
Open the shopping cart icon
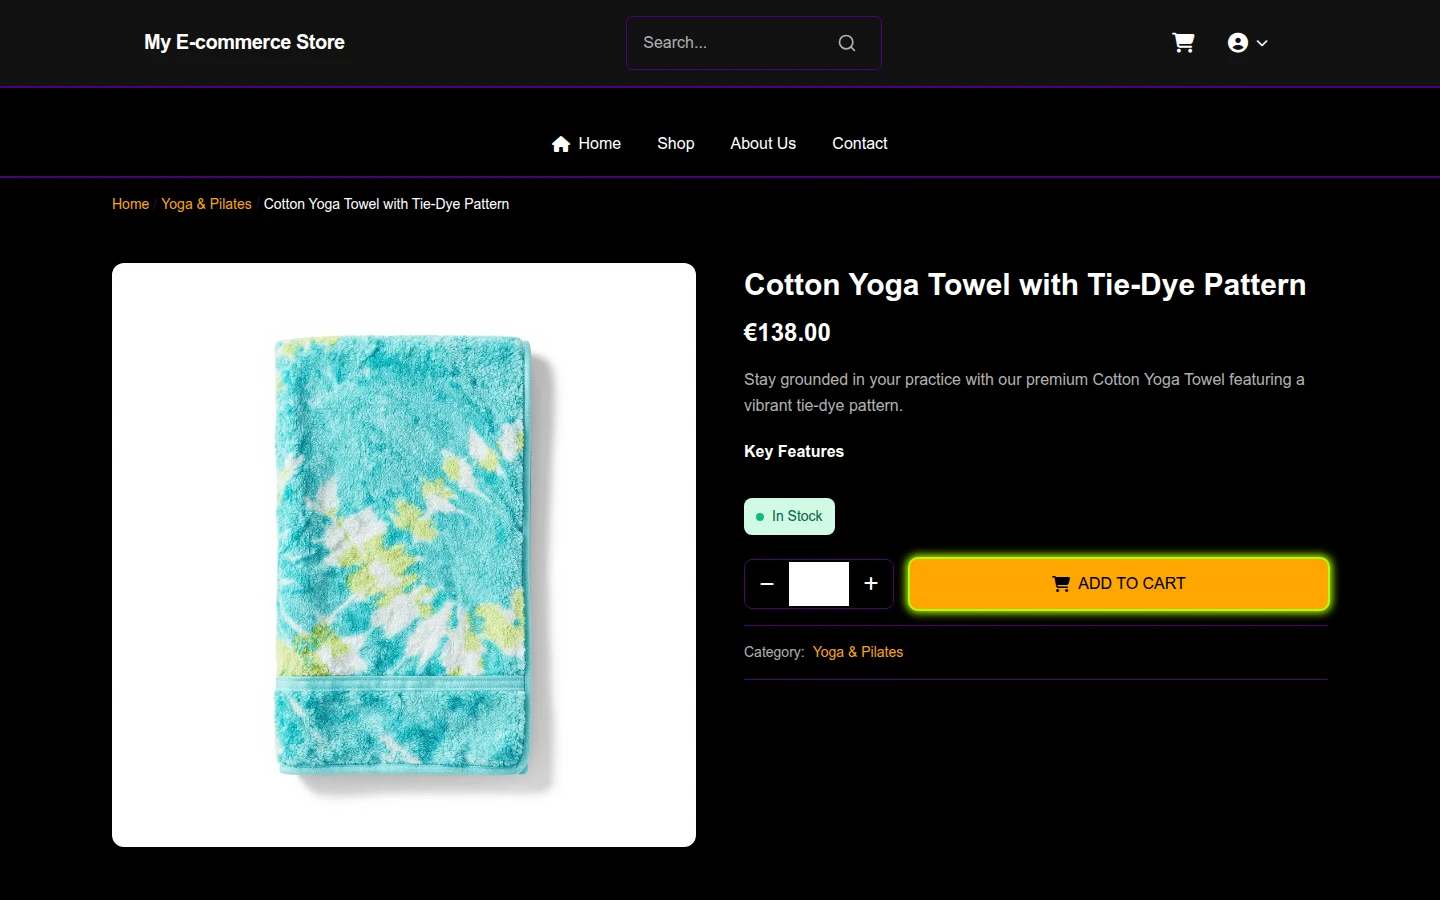pyautogui.click(x=1183, y=43)
